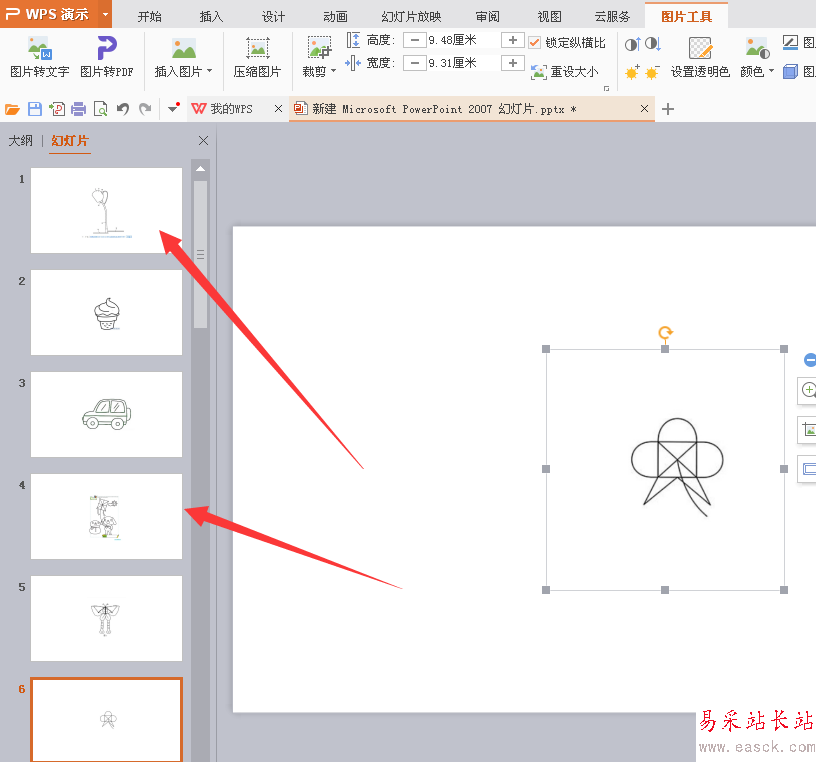This screenshot has height=762, width=816.
Task: Select slide 2 thumbnail with ice cream
Action: (x=107, y=312)
